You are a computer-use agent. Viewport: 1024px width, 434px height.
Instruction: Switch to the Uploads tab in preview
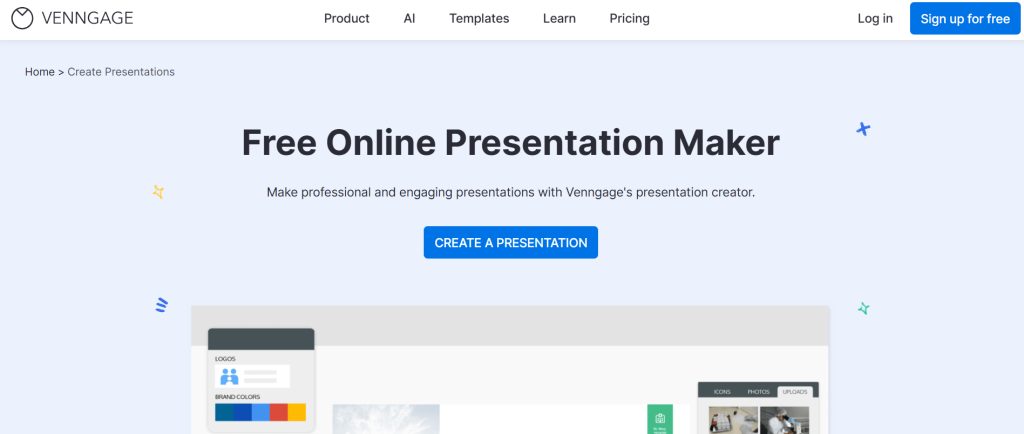[797, 392]
